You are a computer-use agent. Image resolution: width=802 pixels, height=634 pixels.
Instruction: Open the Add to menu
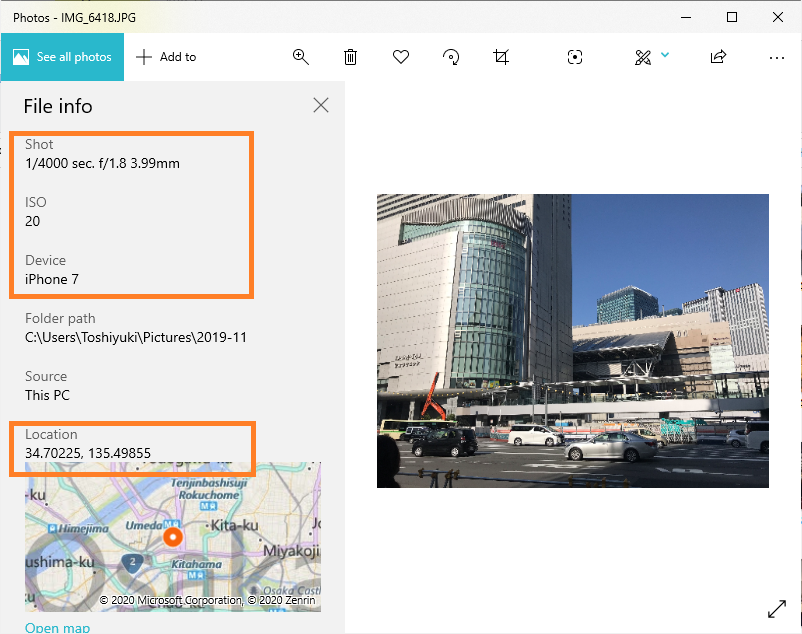tap(166, 57)
